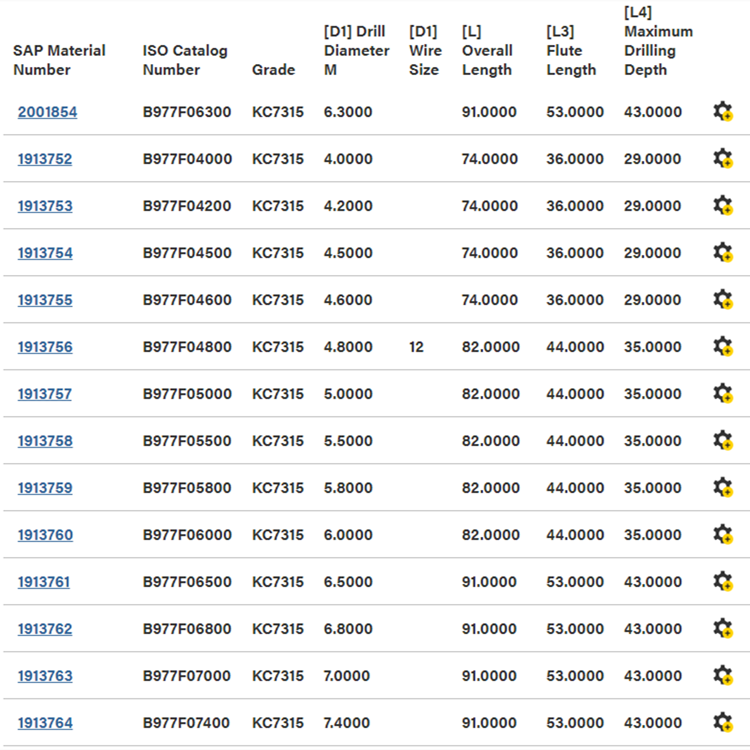
Task: Click Maximum Drilling Depth column header
Action: 658,41
